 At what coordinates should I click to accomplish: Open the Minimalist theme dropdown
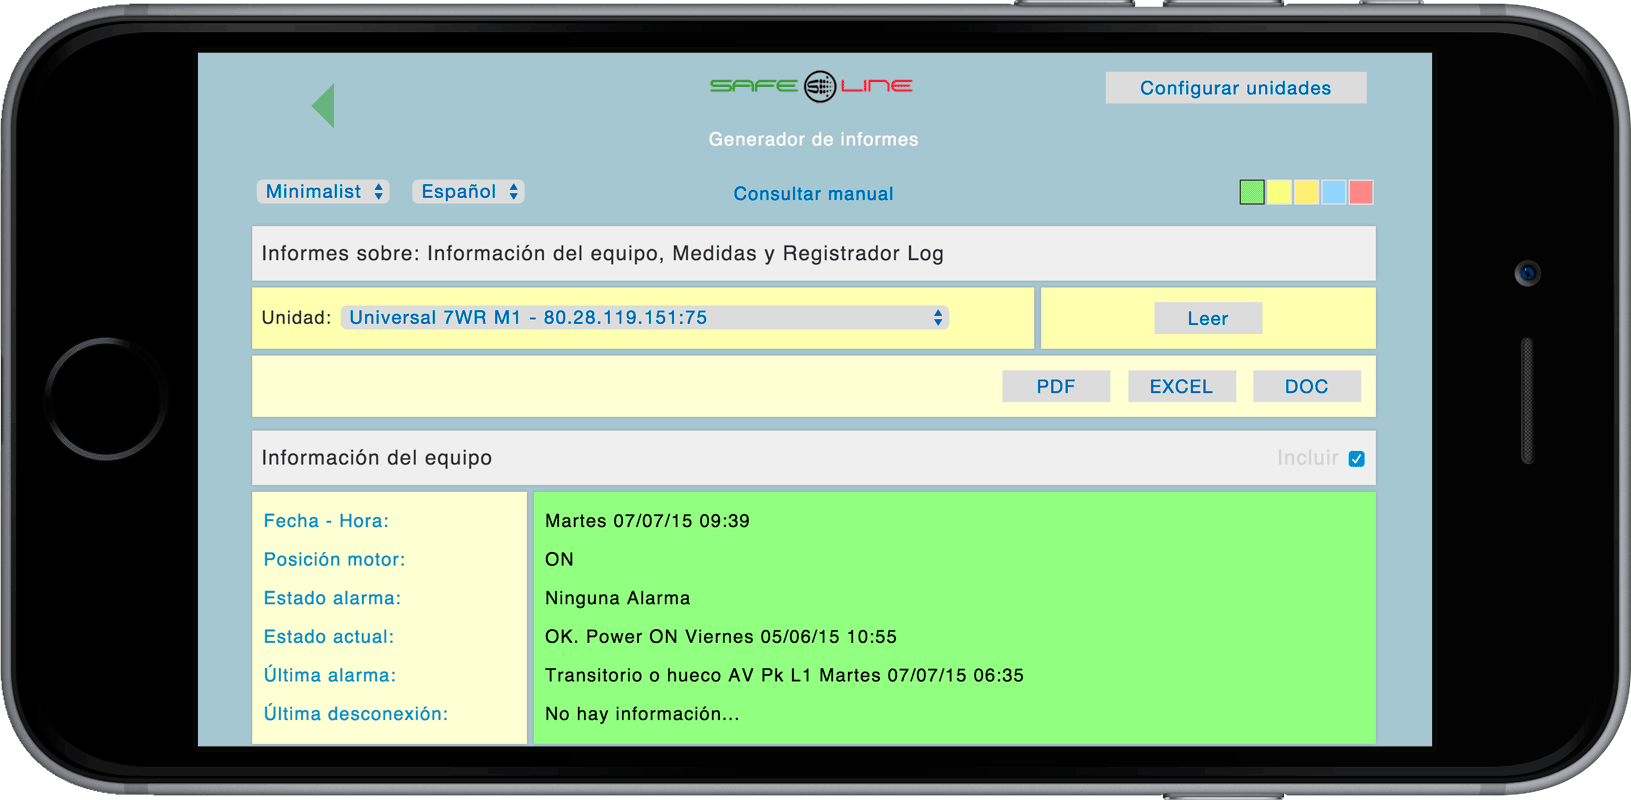coord(323,191)
